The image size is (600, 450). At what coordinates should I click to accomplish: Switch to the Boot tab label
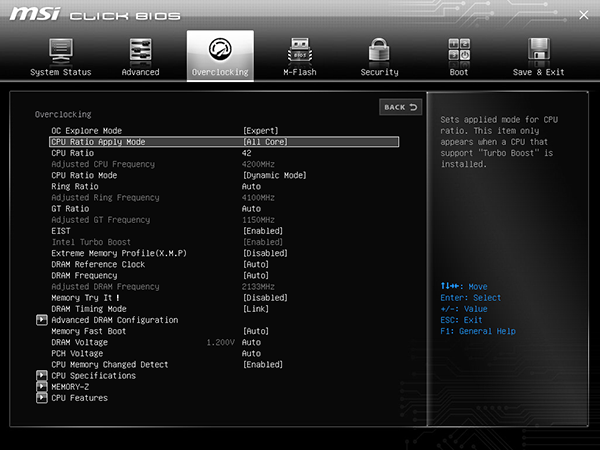click(459, 72)
